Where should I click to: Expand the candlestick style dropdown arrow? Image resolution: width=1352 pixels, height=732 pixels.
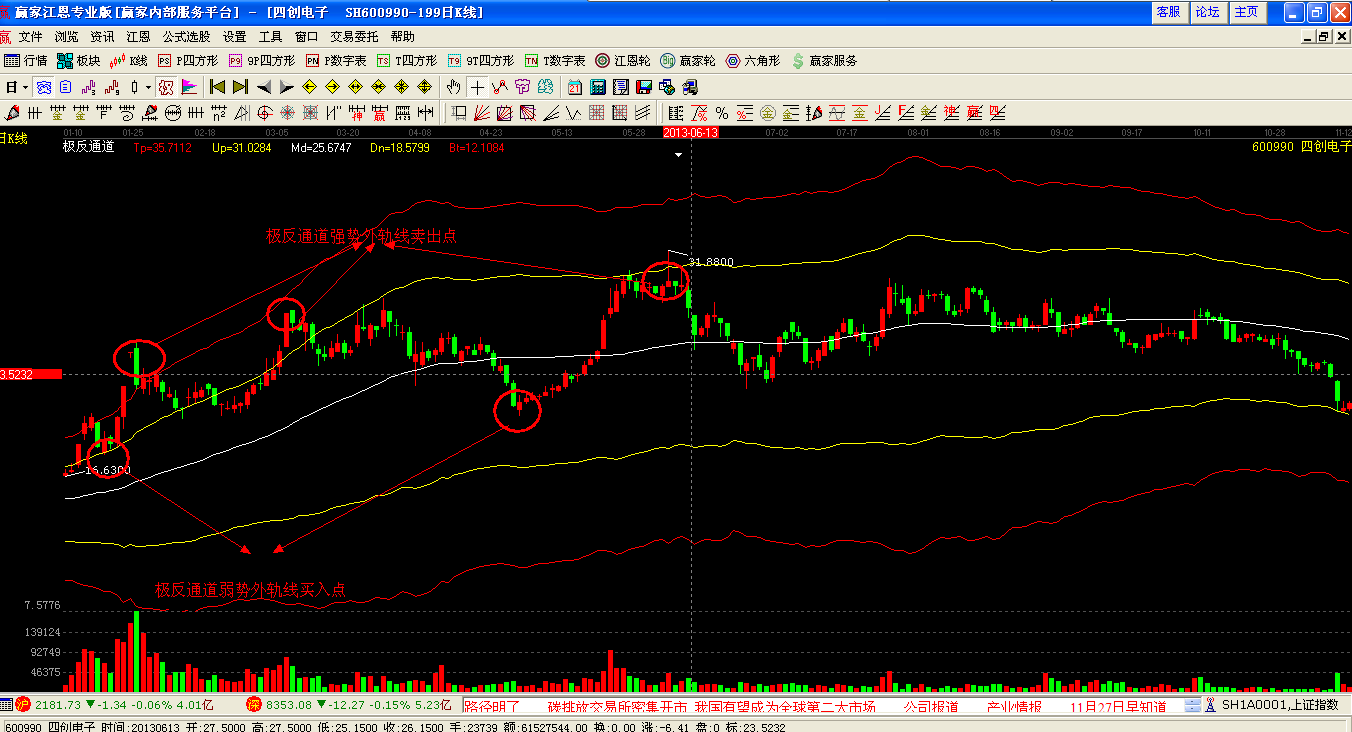148,87
